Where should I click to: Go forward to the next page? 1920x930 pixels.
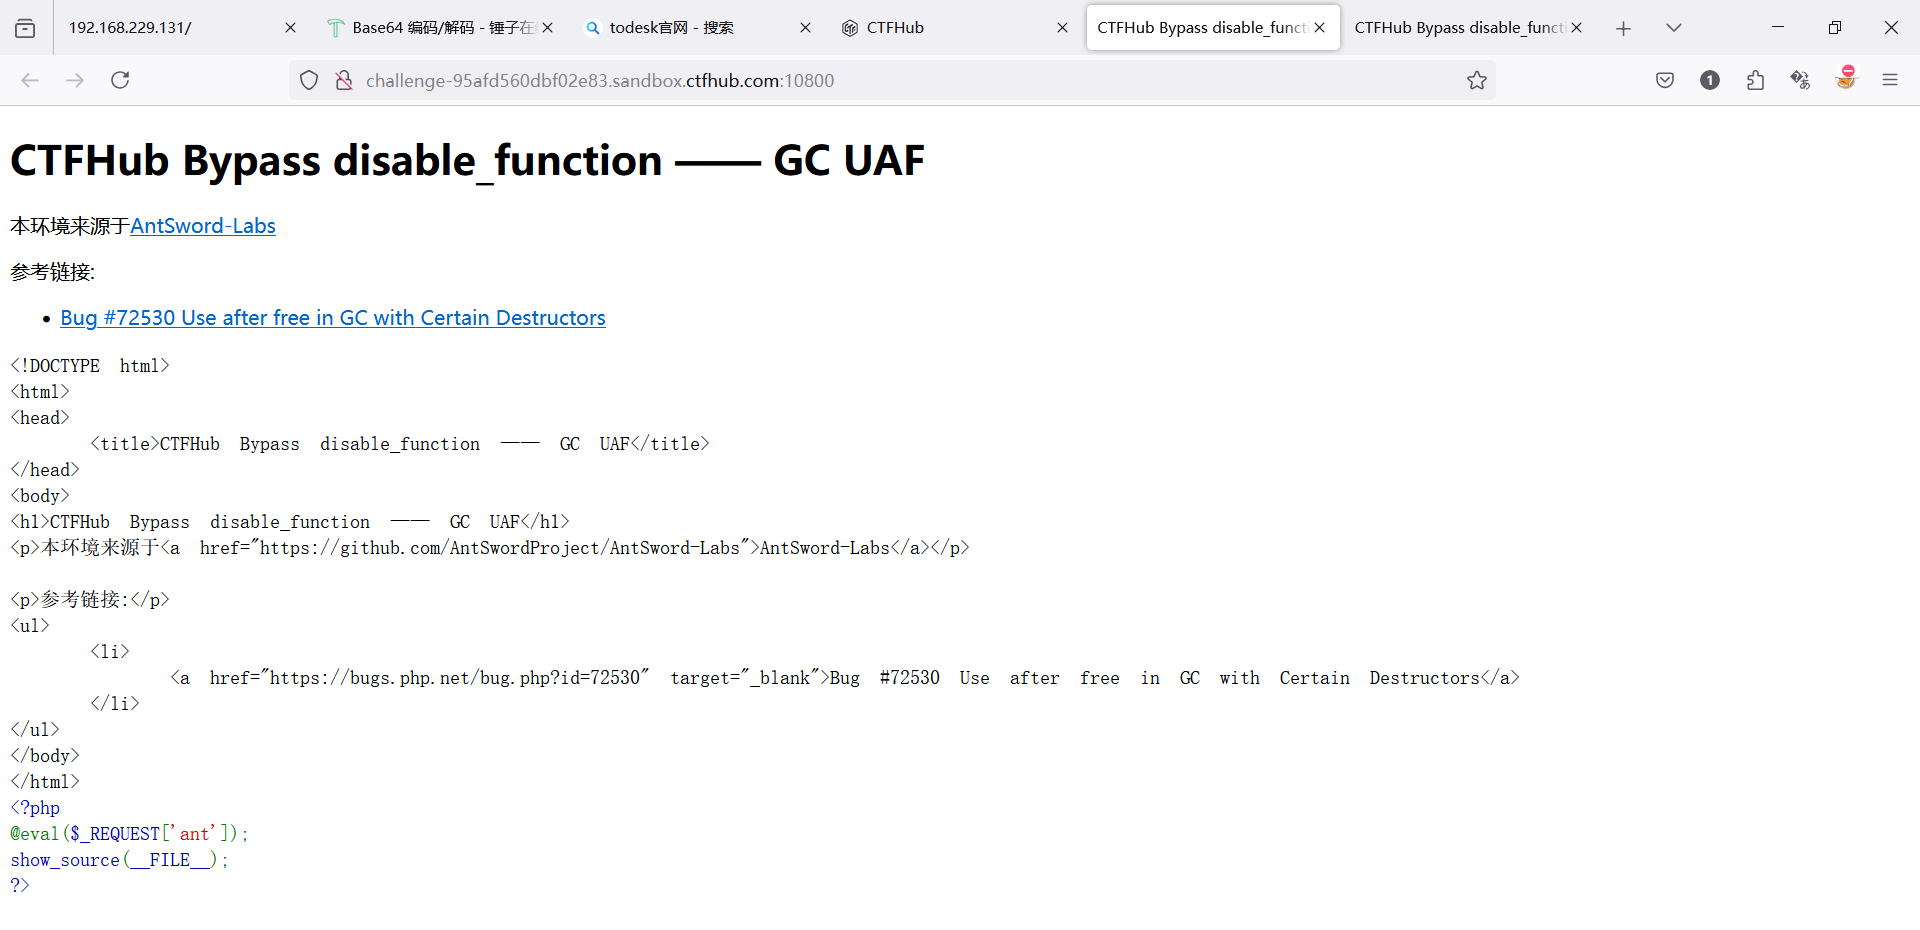point(75,80)
